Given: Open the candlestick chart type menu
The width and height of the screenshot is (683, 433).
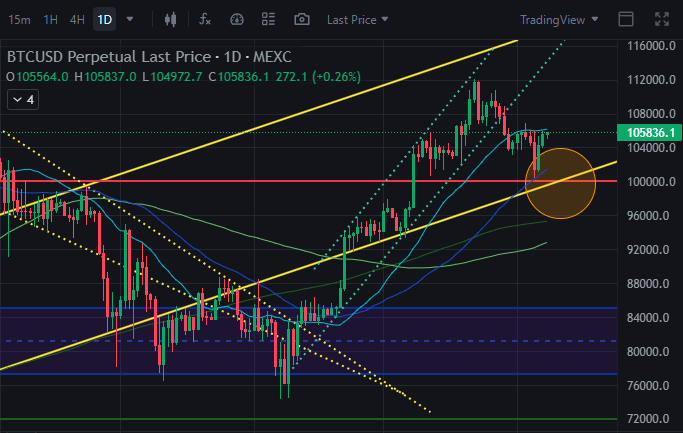Looking at the screenshot, I should point(170,19).
